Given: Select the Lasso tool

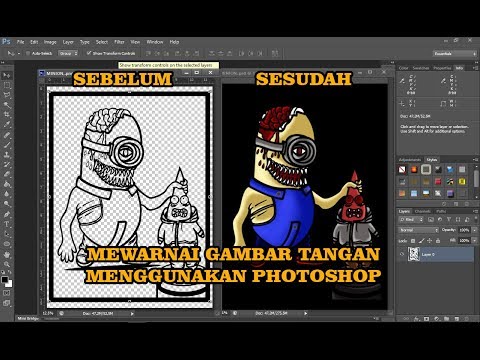Looking at the screenshot, I should [6, 95].
